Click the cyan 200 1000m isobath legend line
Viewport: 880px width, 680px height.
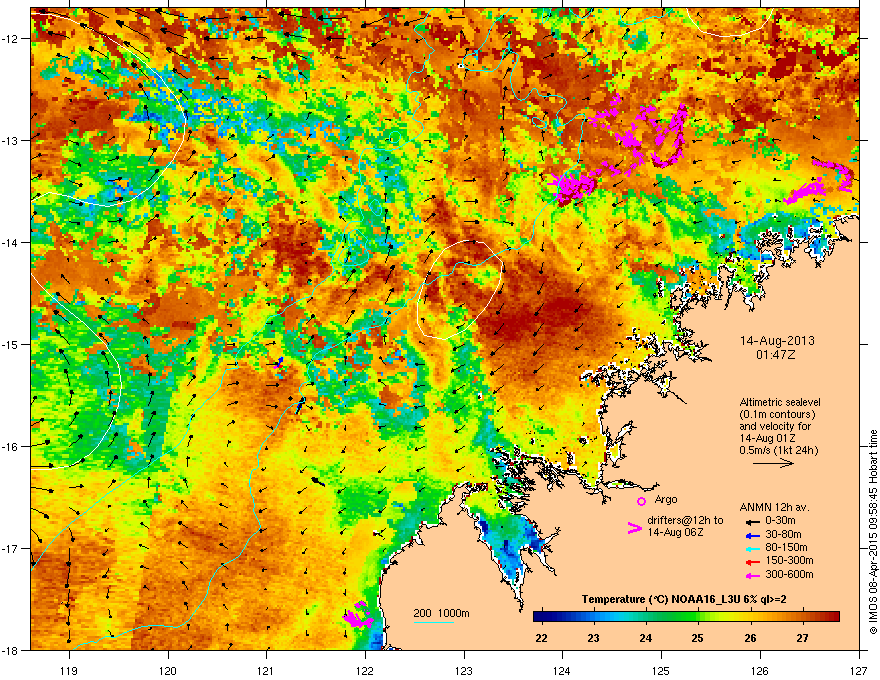[x=434, y=622]
